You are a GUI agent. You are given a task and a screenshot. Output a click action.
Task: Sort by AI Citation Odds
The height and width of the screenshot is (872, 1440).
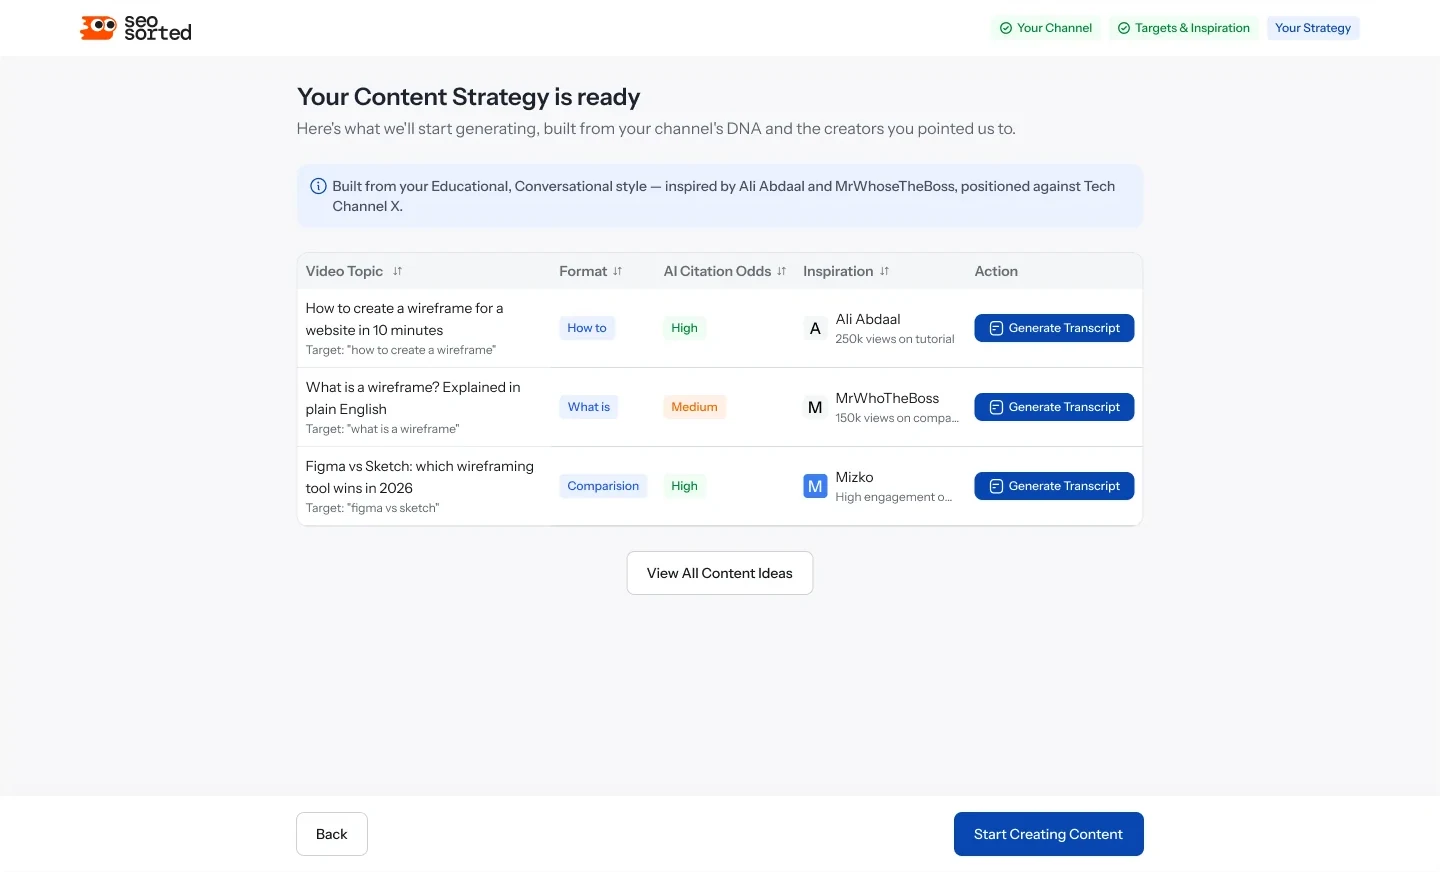[781, 271]
